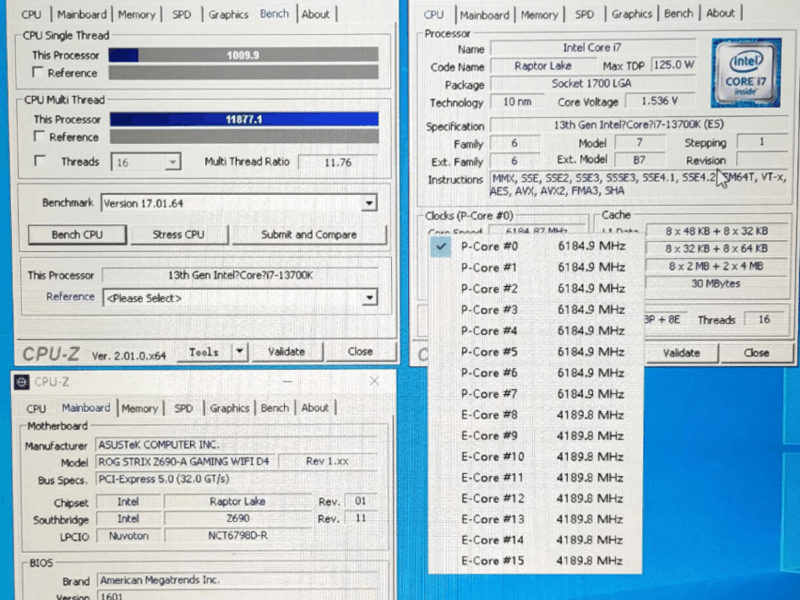Screen dimensions: 800x600
Task: Select E-Core #11 from clocks menu
Action: click(x=535, y=478)
